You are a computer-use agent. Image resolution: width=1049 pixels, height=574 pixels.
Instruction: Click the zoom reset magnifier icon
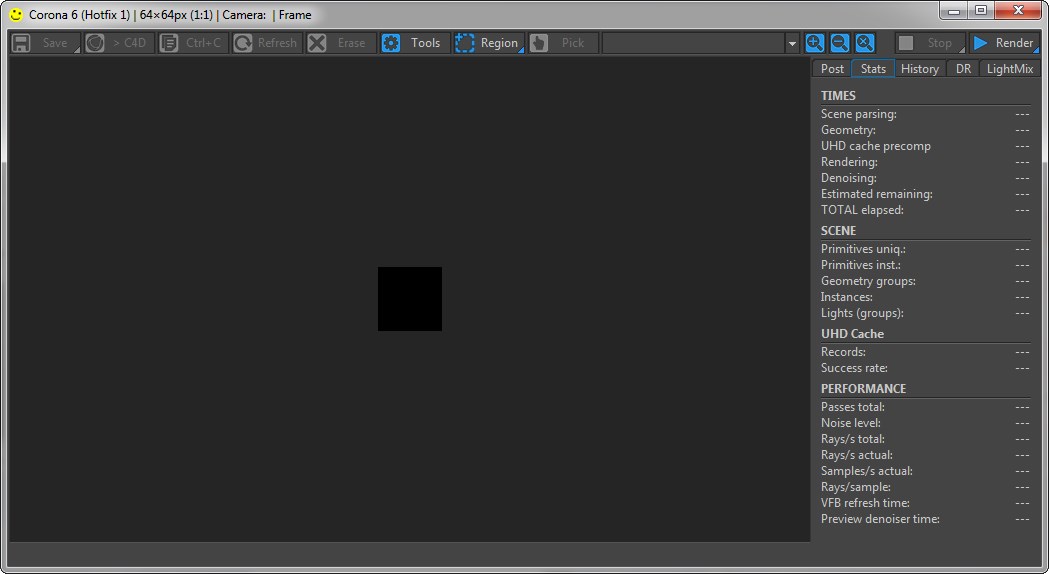point(866,43)
